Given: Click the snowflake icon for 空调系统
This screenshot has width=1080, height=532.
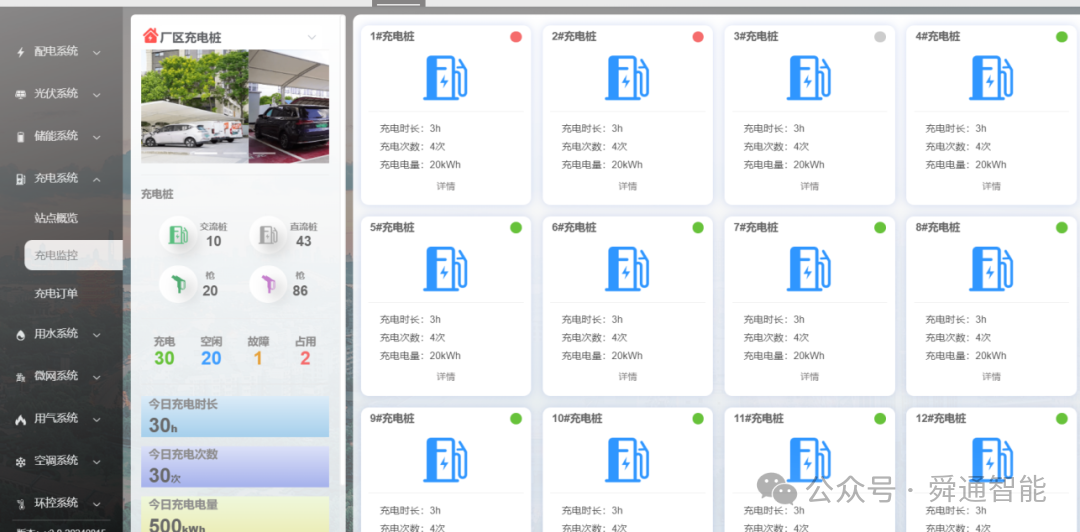Looking at the screenshot, I should (x=21, y=462).
